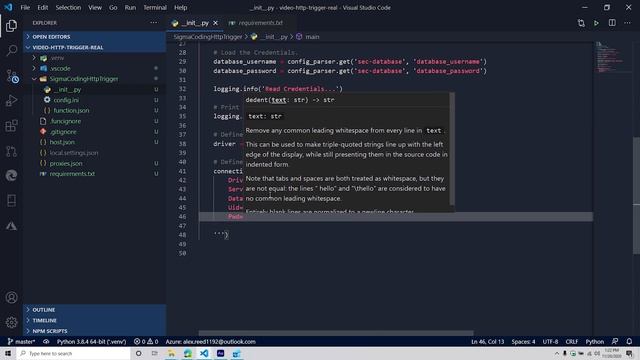Change Python language mode in status bar
Viewport: 640px width, 360px height.
pyautogui.click(x=595, y=342)
